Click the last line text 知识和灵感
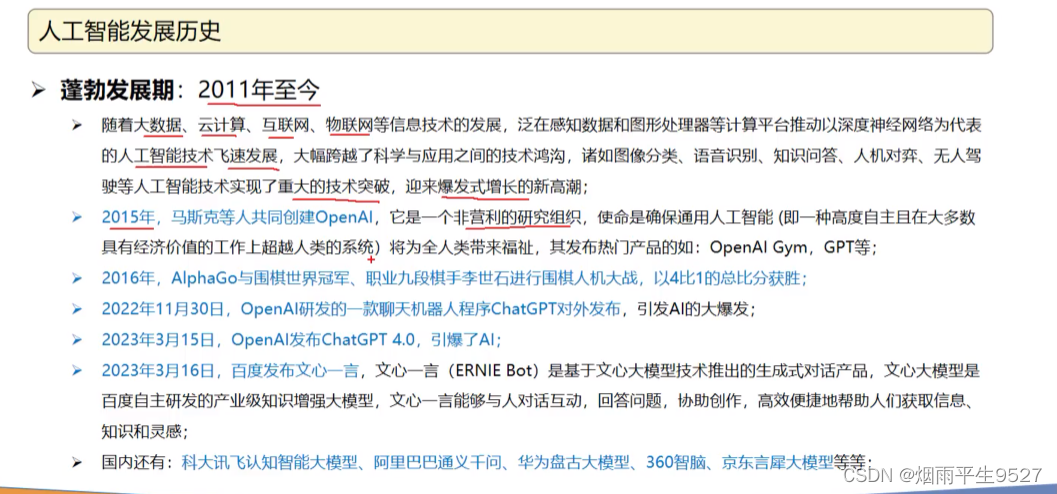 coord(140,431)
